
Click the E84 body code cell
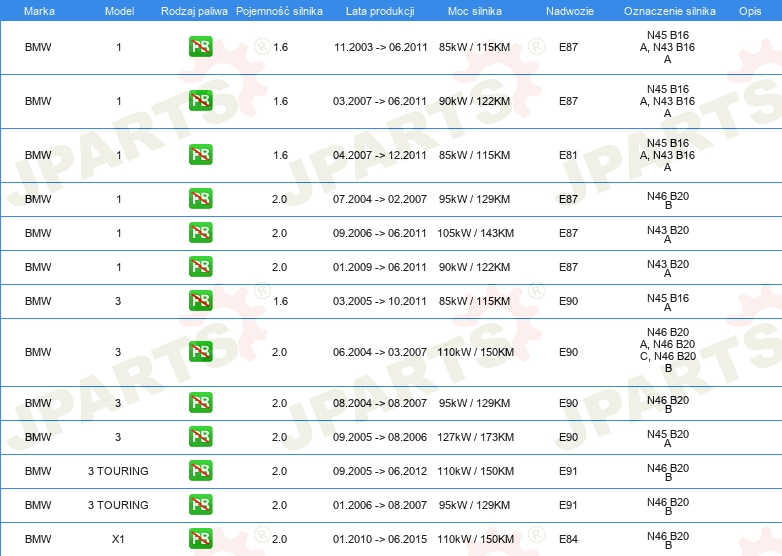coord(568,539)
